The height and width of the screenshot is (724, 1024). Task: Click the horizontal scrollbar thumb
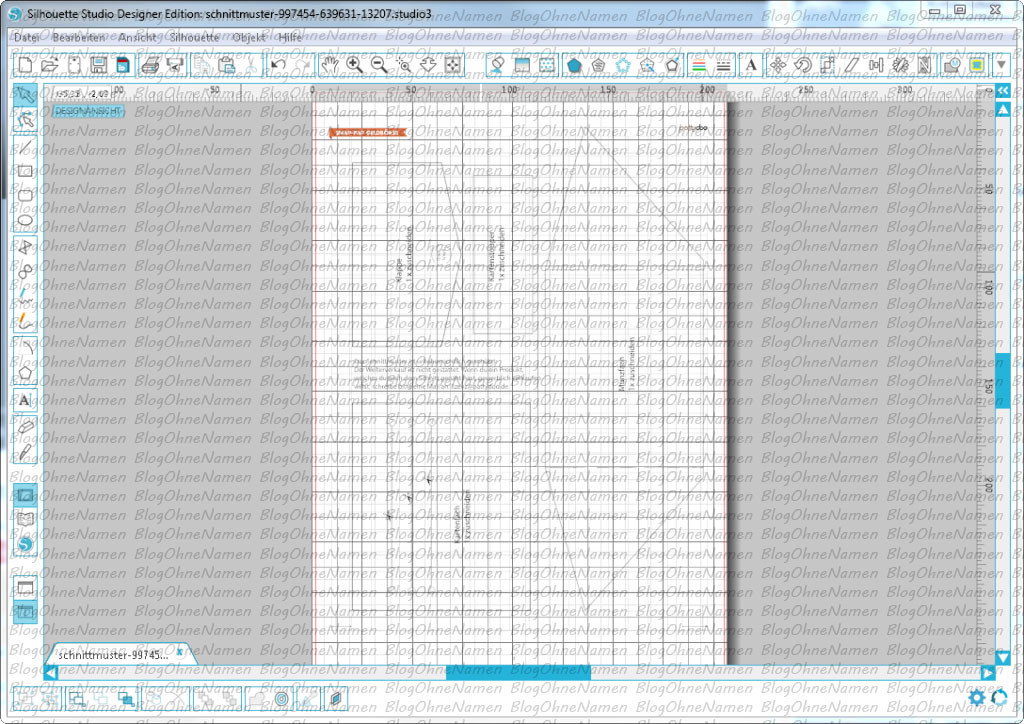pos(517,673)
